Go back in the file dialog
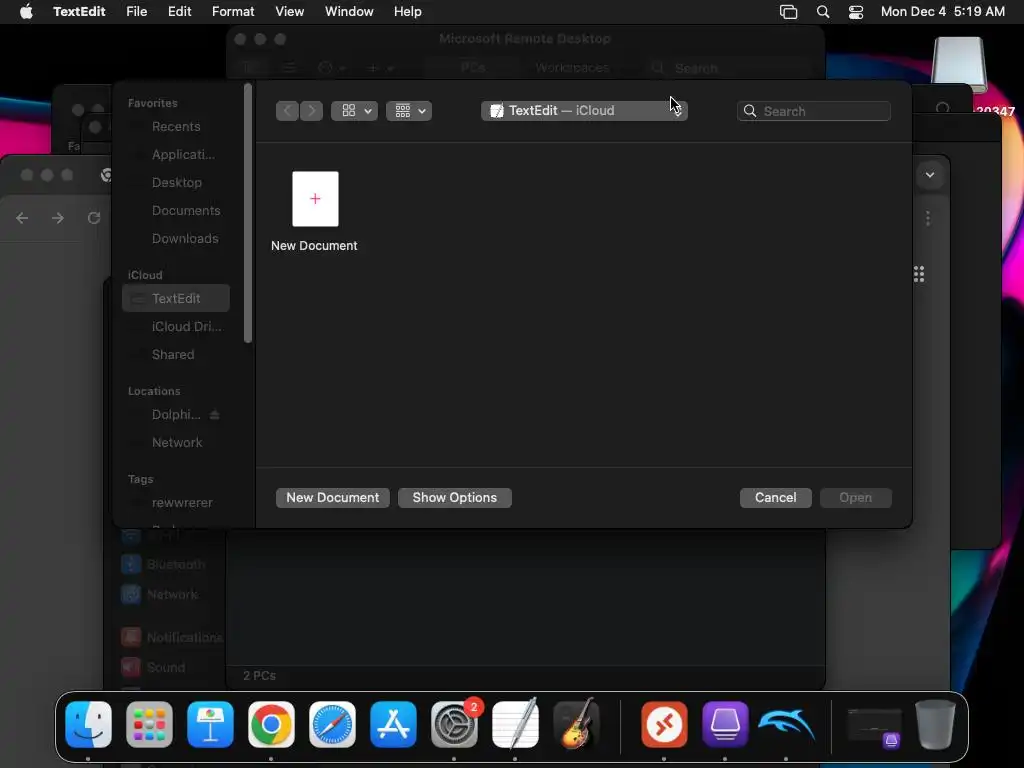This screenshot has height=768, width=1024. pyautogui.click(x=287, y=111)
